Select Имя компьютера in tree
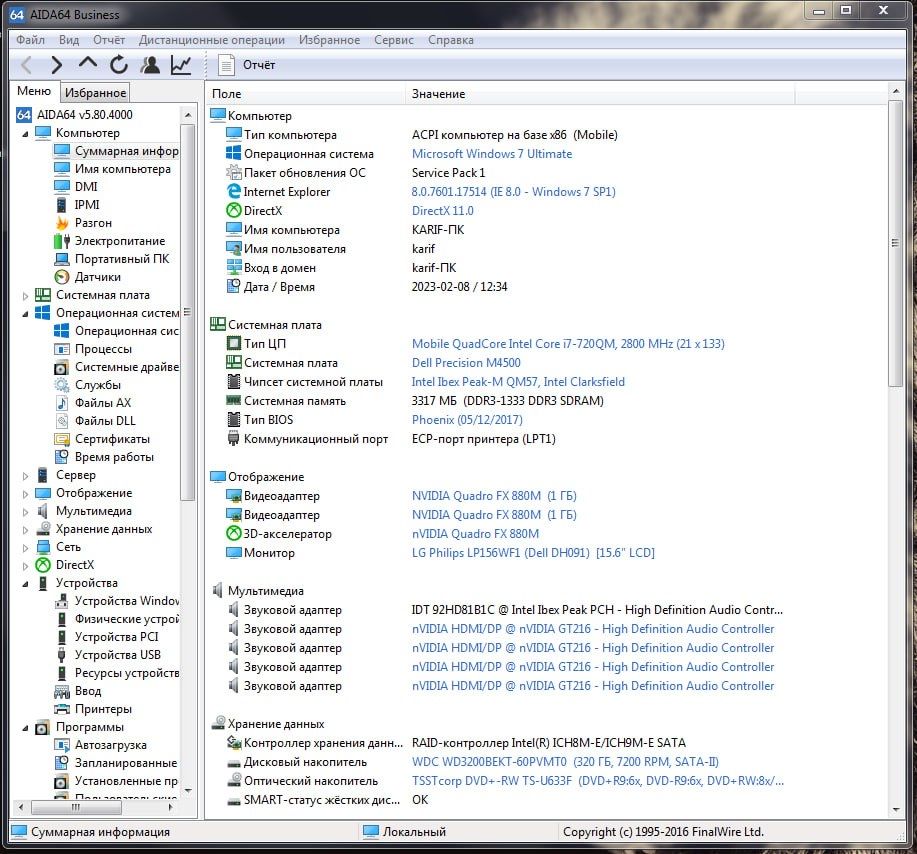Screen dimensions: 917x854 click(122, 168)
